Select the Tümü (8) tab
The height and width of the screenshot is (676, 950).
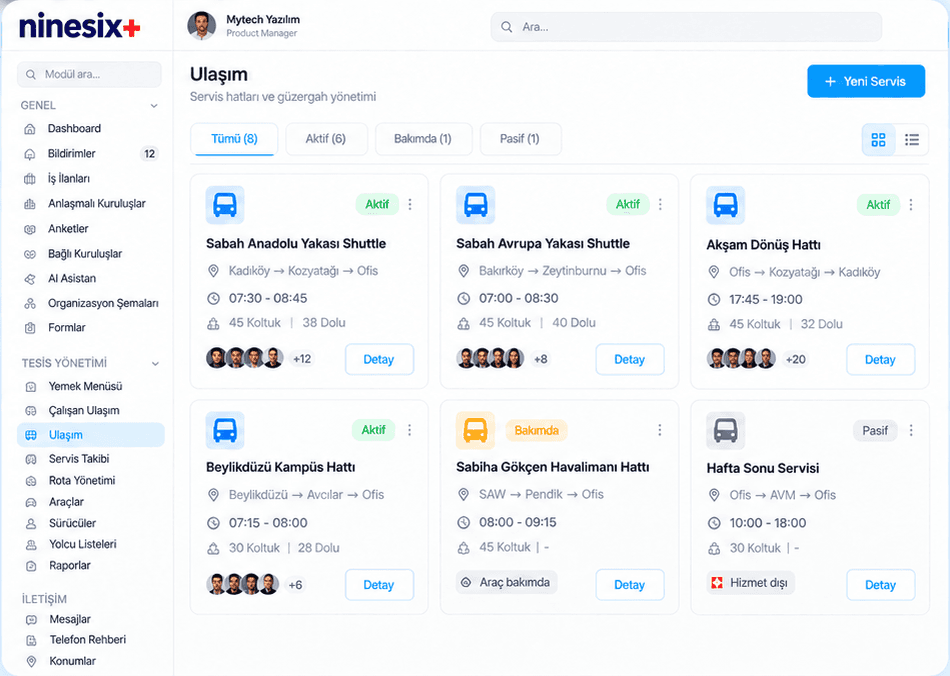click(234, 139)
